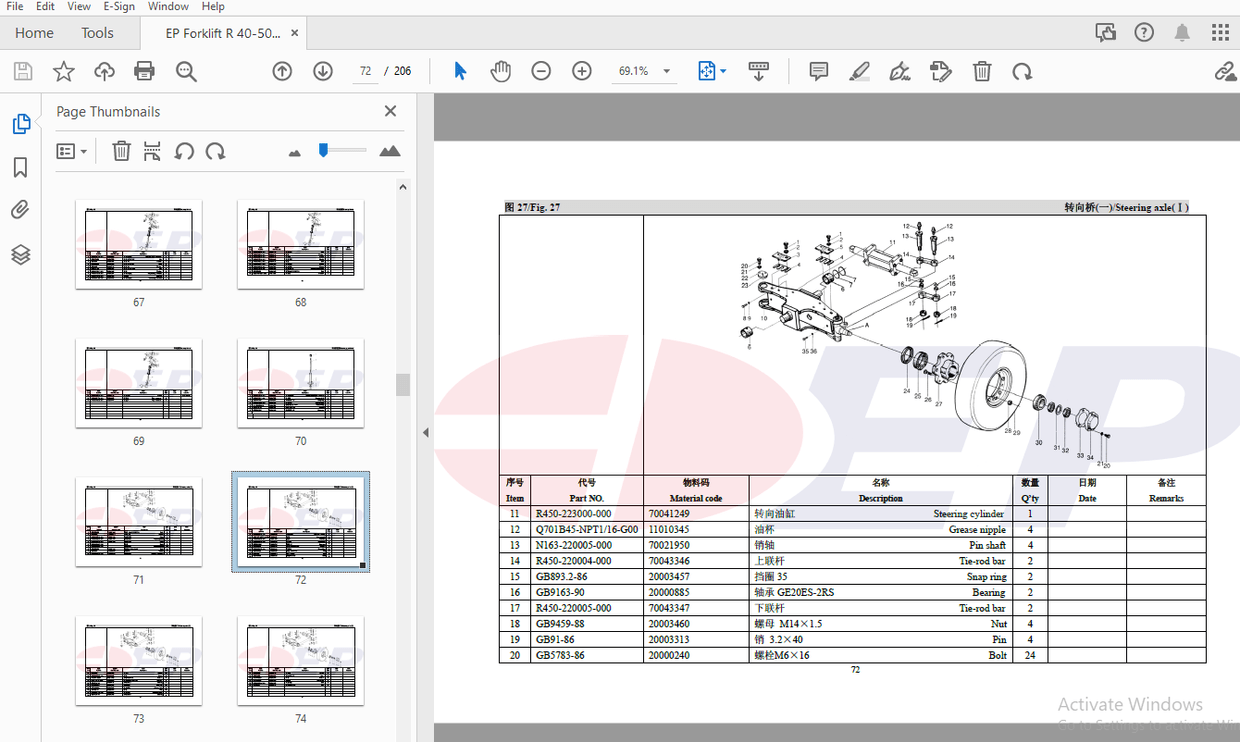Rotate pages clockwise in the thumbnails panel
Image resolution: width=1240 pixels, height=742 pixels.
[x=215, y=151]
